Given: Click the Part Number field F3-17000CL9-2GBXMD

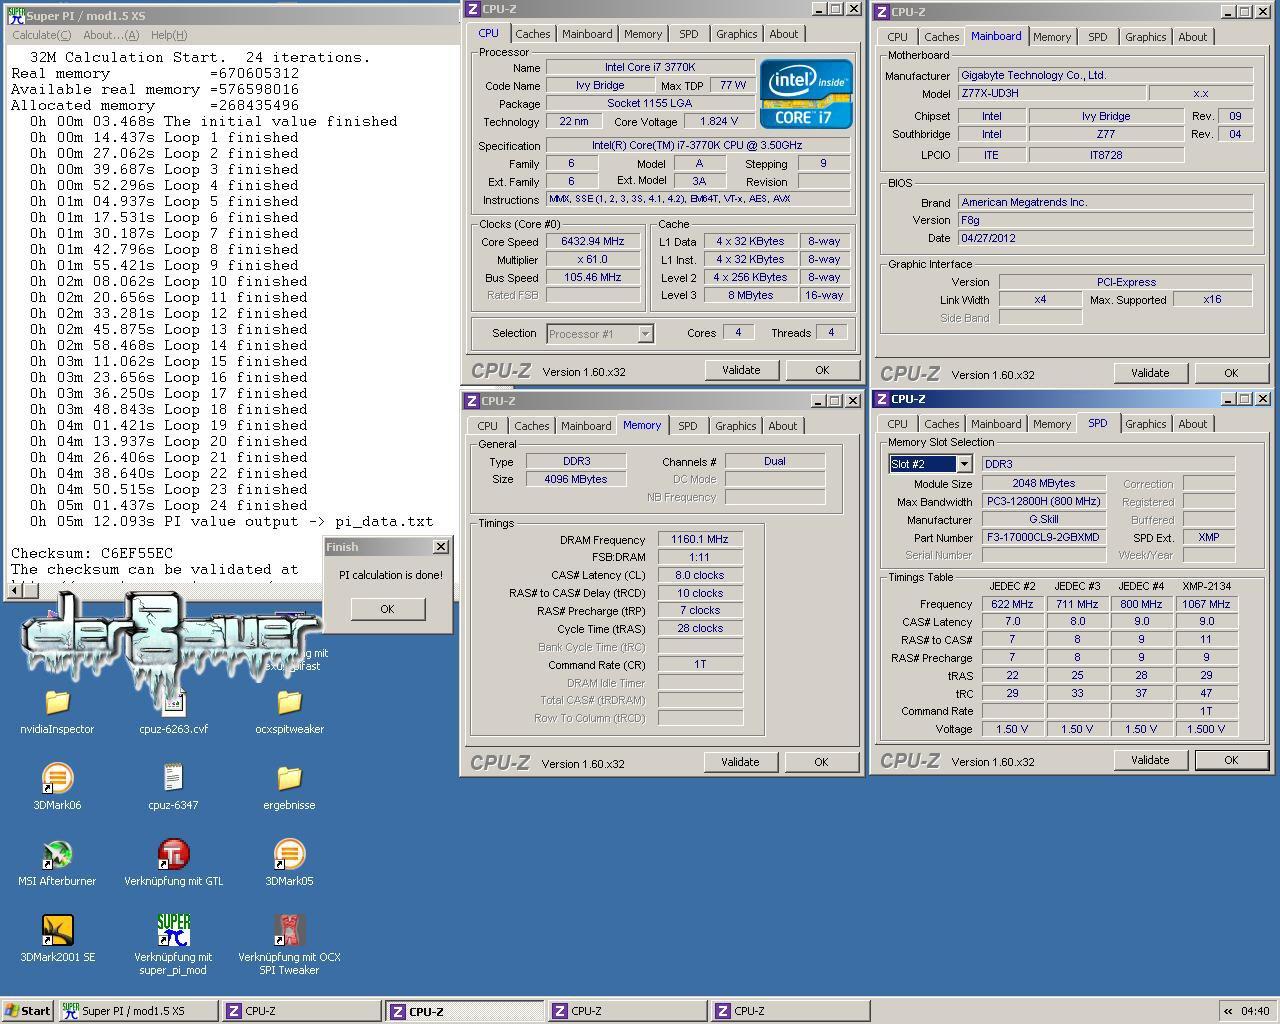Looking at the screenshot, I should pyautogui.click(x=1044, y=537).
